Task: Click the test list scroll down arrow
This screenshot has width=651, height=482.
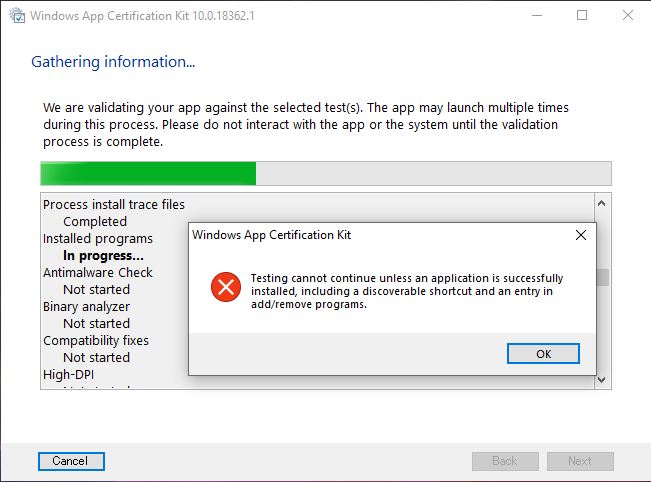Action: point(602,379)
